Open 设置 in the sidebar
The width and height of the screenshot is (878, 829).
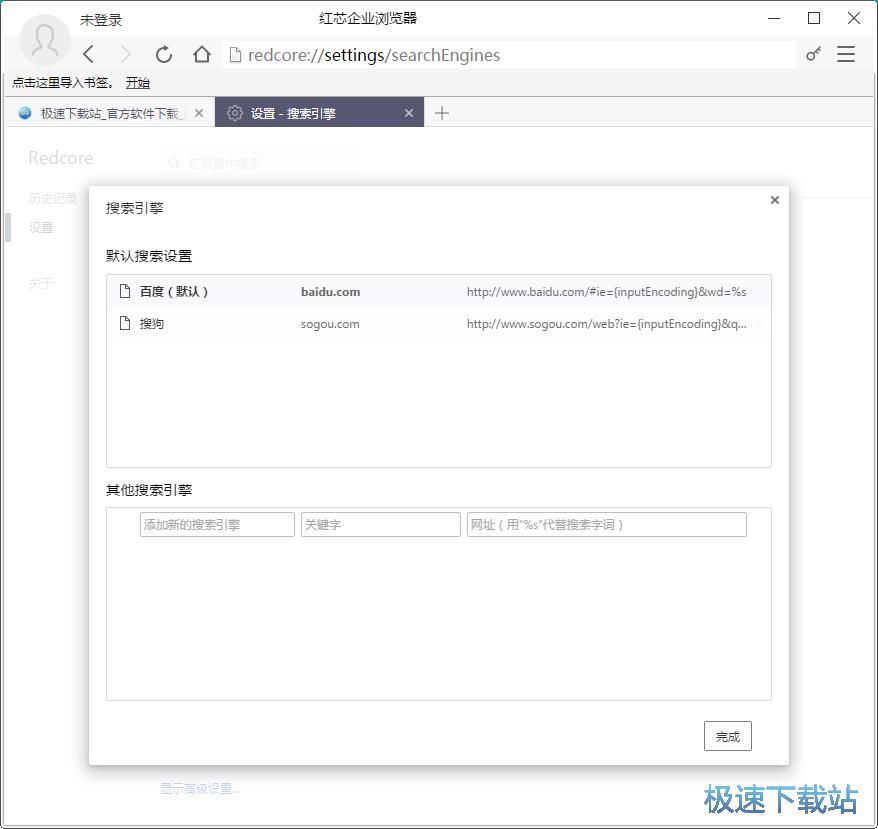pos(41,227)
